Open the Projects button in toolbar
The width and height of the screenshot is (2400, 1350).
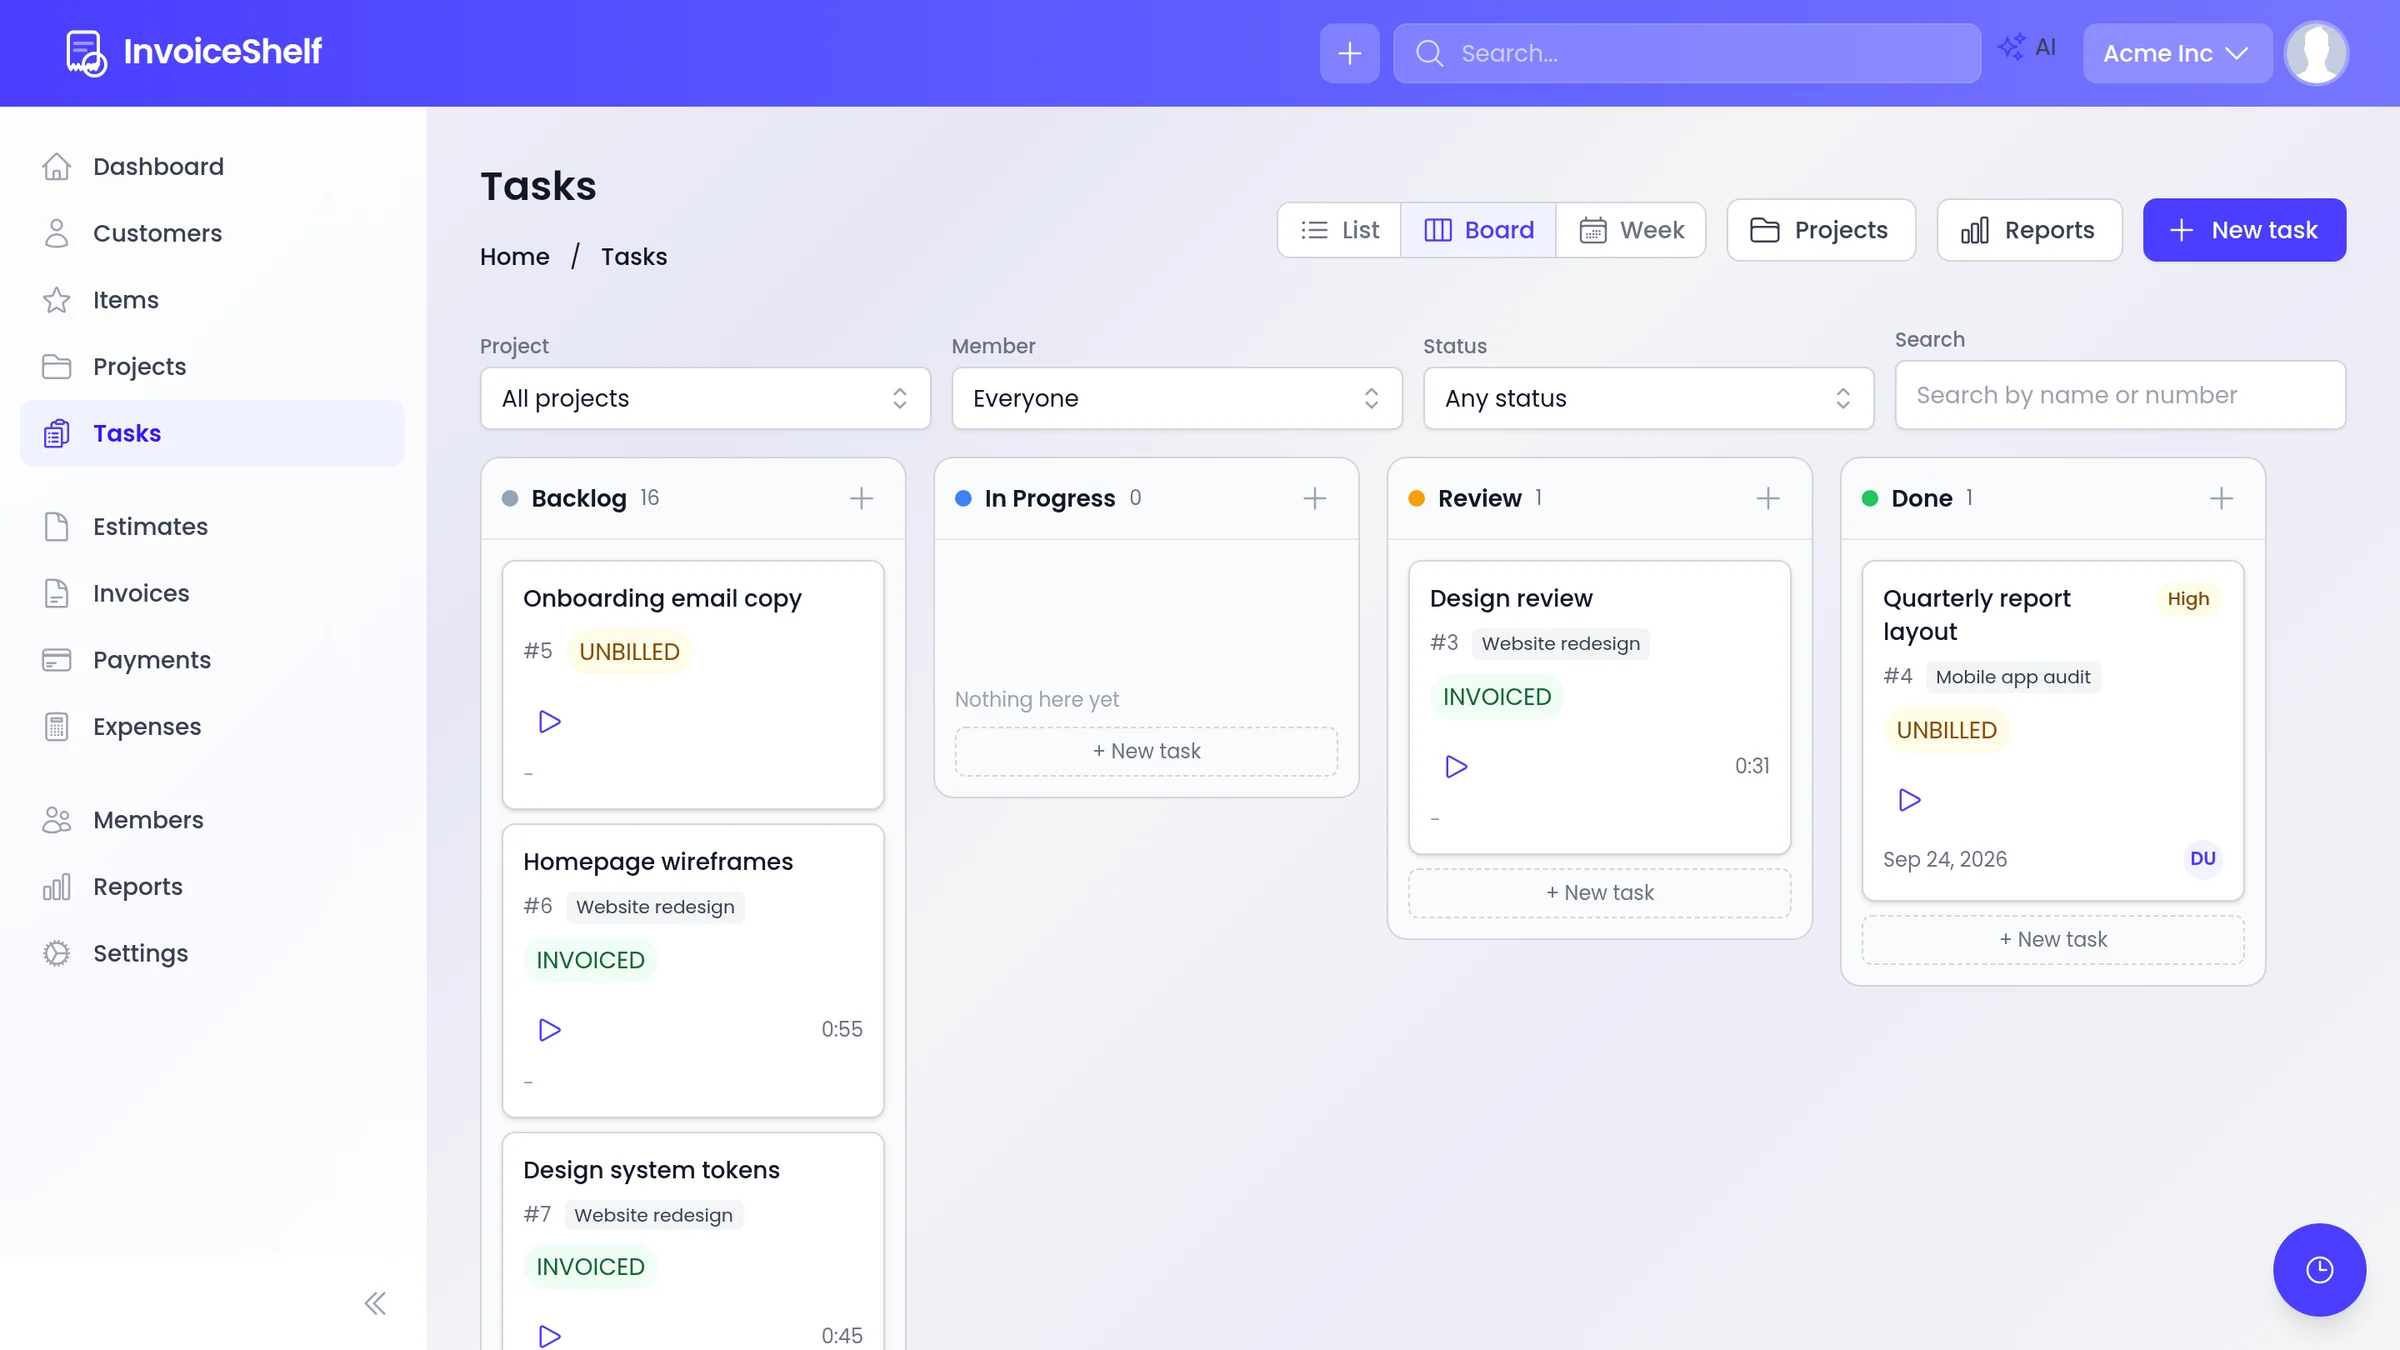pos(1820,230)
